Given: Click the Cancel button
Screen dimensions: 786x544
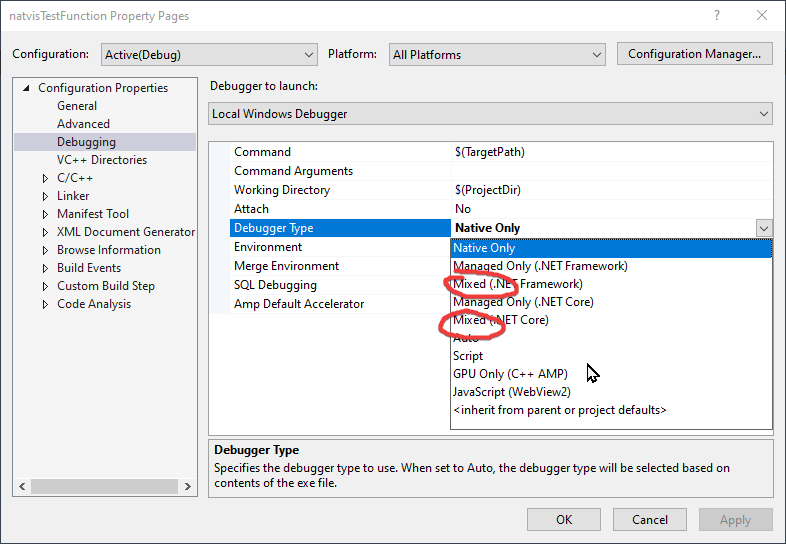Looking at the screenshot, I should [x=650, y=519].
